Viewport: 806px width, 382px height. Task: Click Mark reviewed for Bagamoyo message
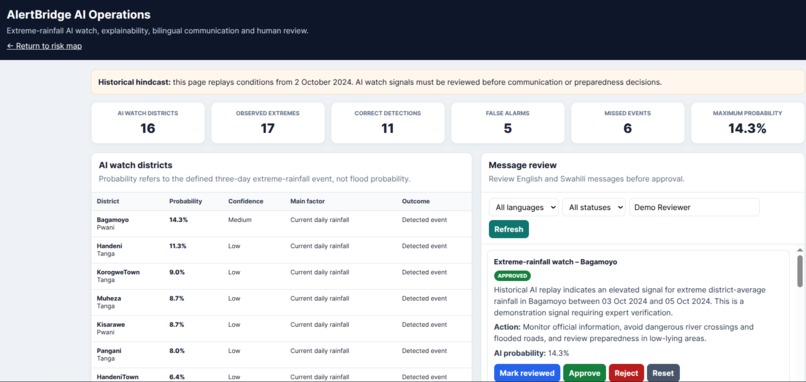coord(527,373)
